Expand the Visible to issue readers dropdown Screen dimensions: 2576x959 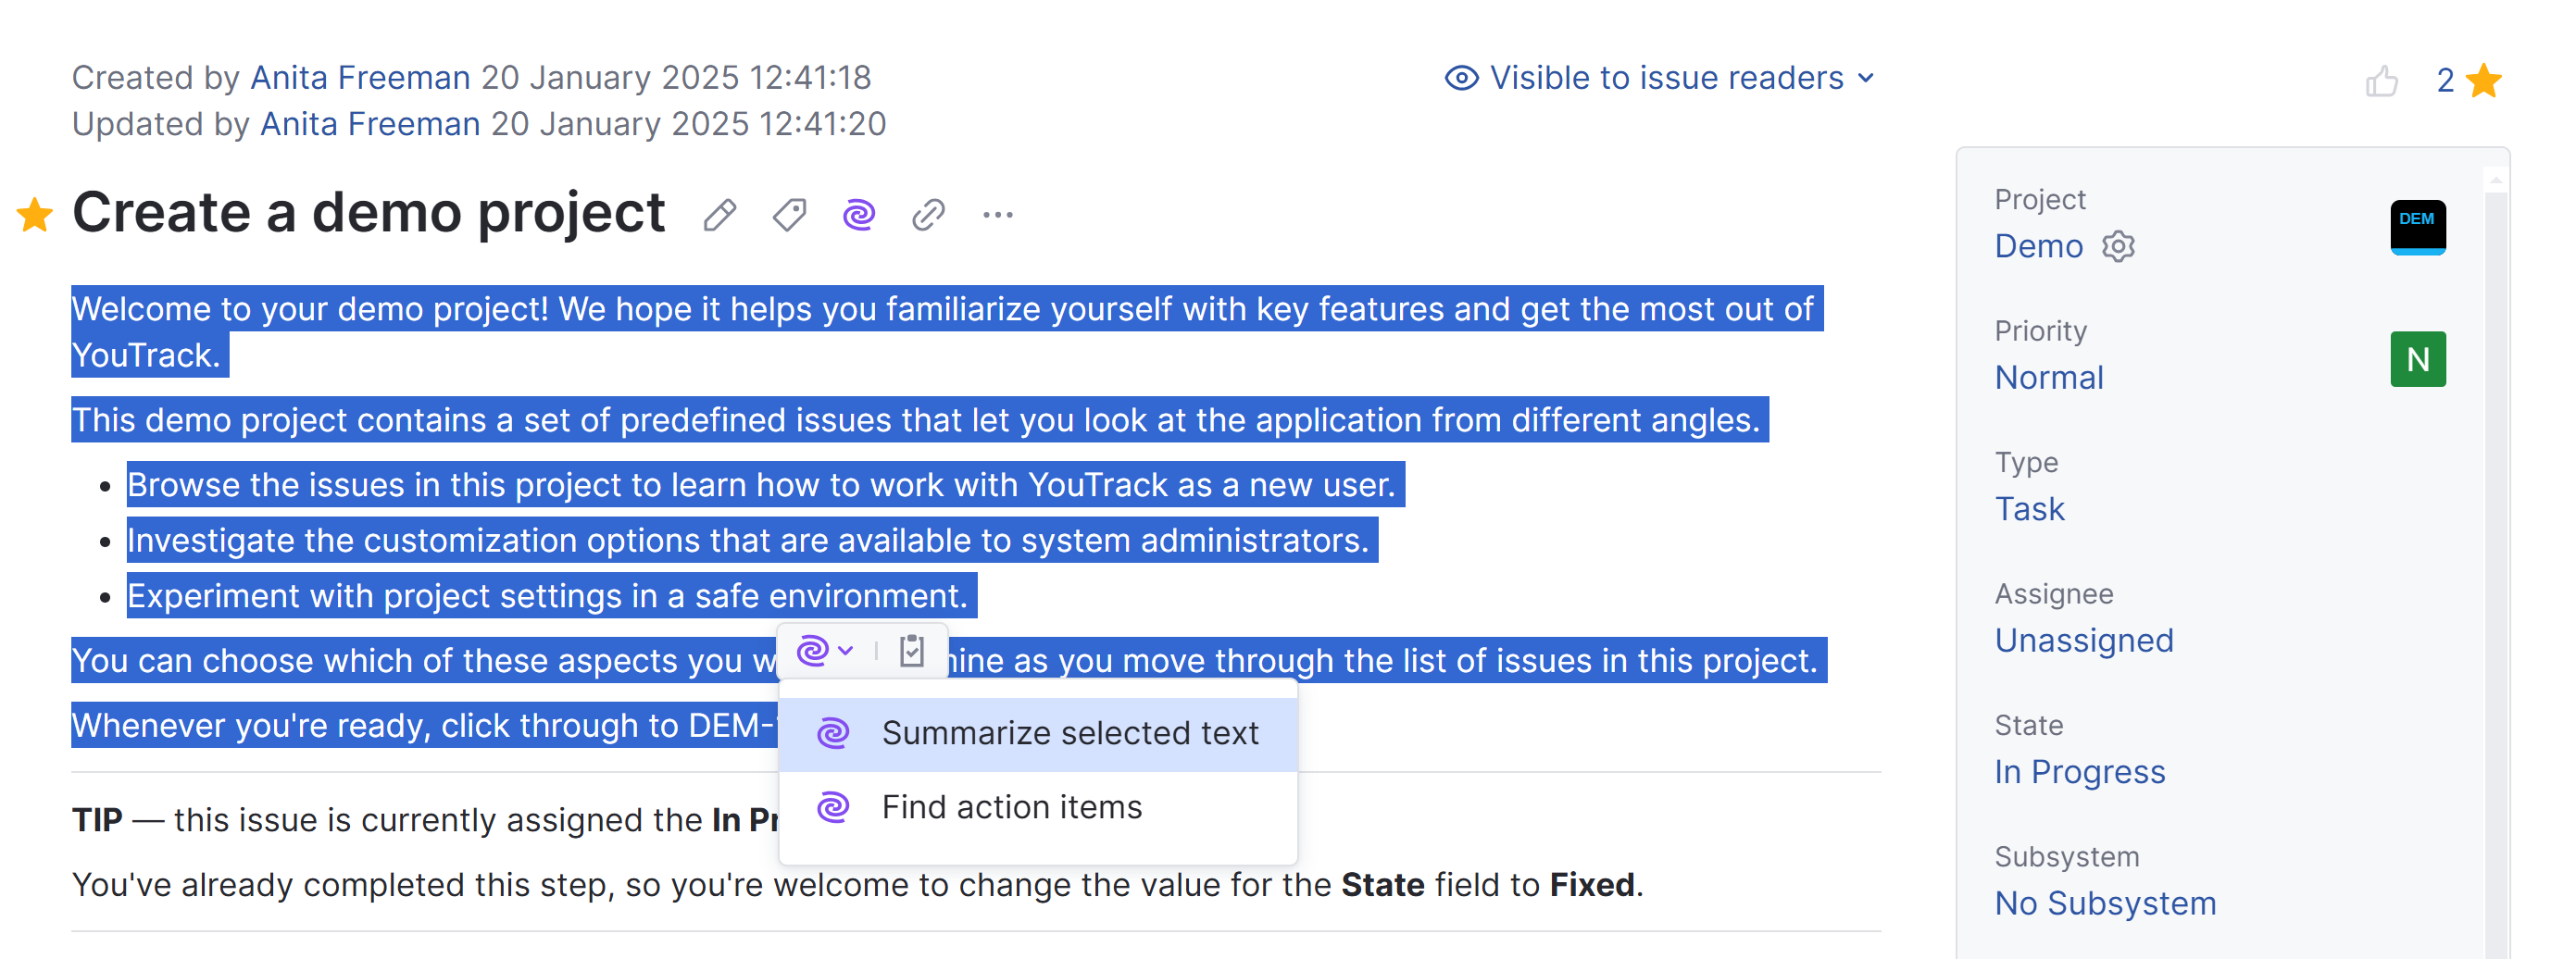tap(1865, 78)
